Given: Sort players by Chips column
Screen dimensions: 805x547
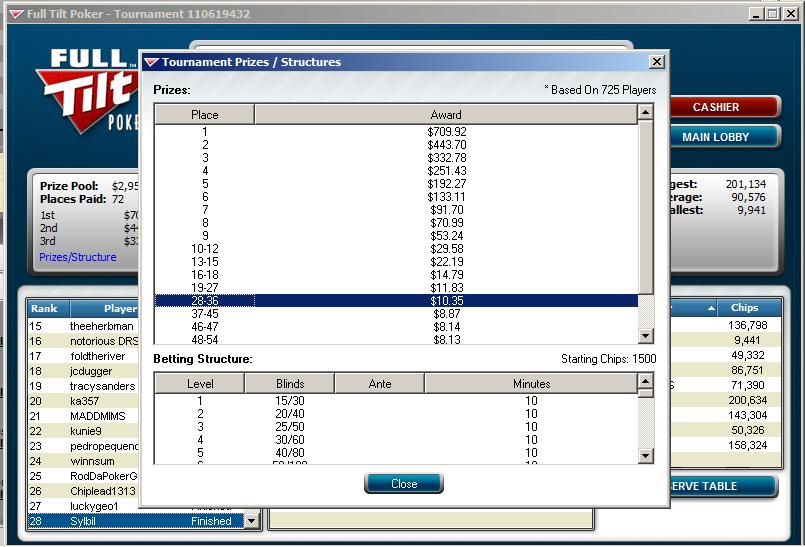Looking at the screenshot, I should [x=750, y=308].
